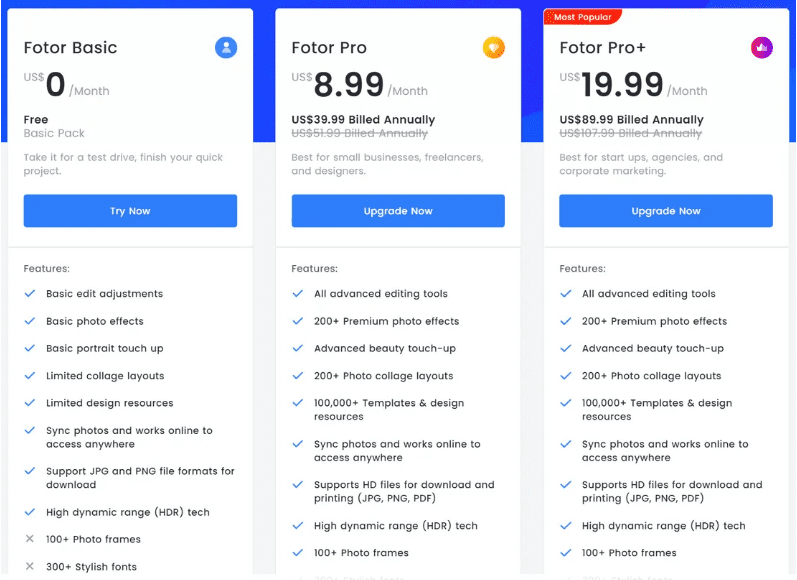Click US$89.99 Billed Annually text
The image size is (797, 580).
(631, 119)
